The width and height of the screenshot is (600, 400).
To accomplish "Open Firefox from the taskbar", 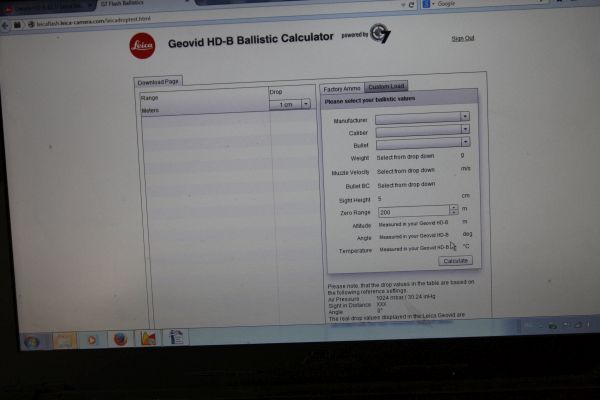I will point(121,339).
